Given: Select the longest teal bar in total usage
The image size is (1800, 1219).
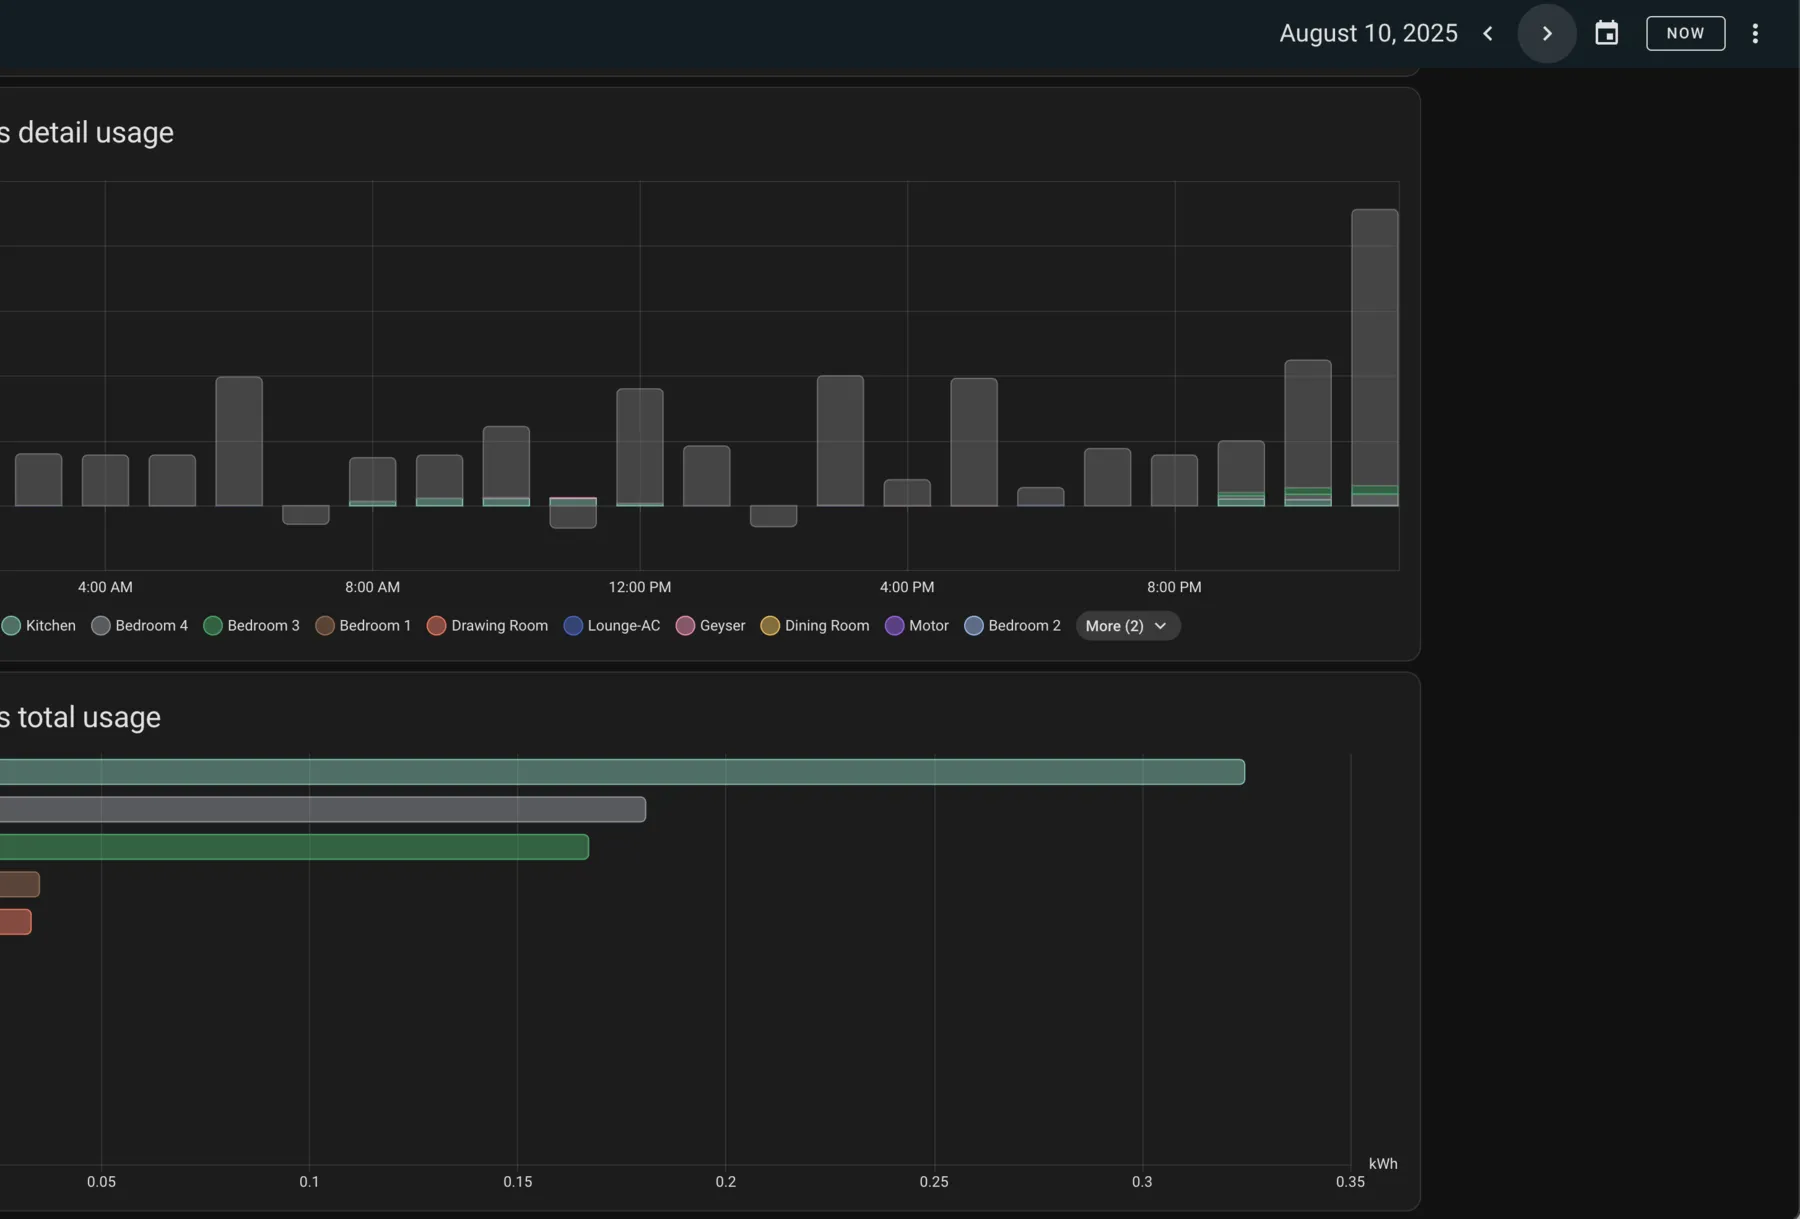Looking at the screenshot, I should pyautogui.click(x=622, y=772).
